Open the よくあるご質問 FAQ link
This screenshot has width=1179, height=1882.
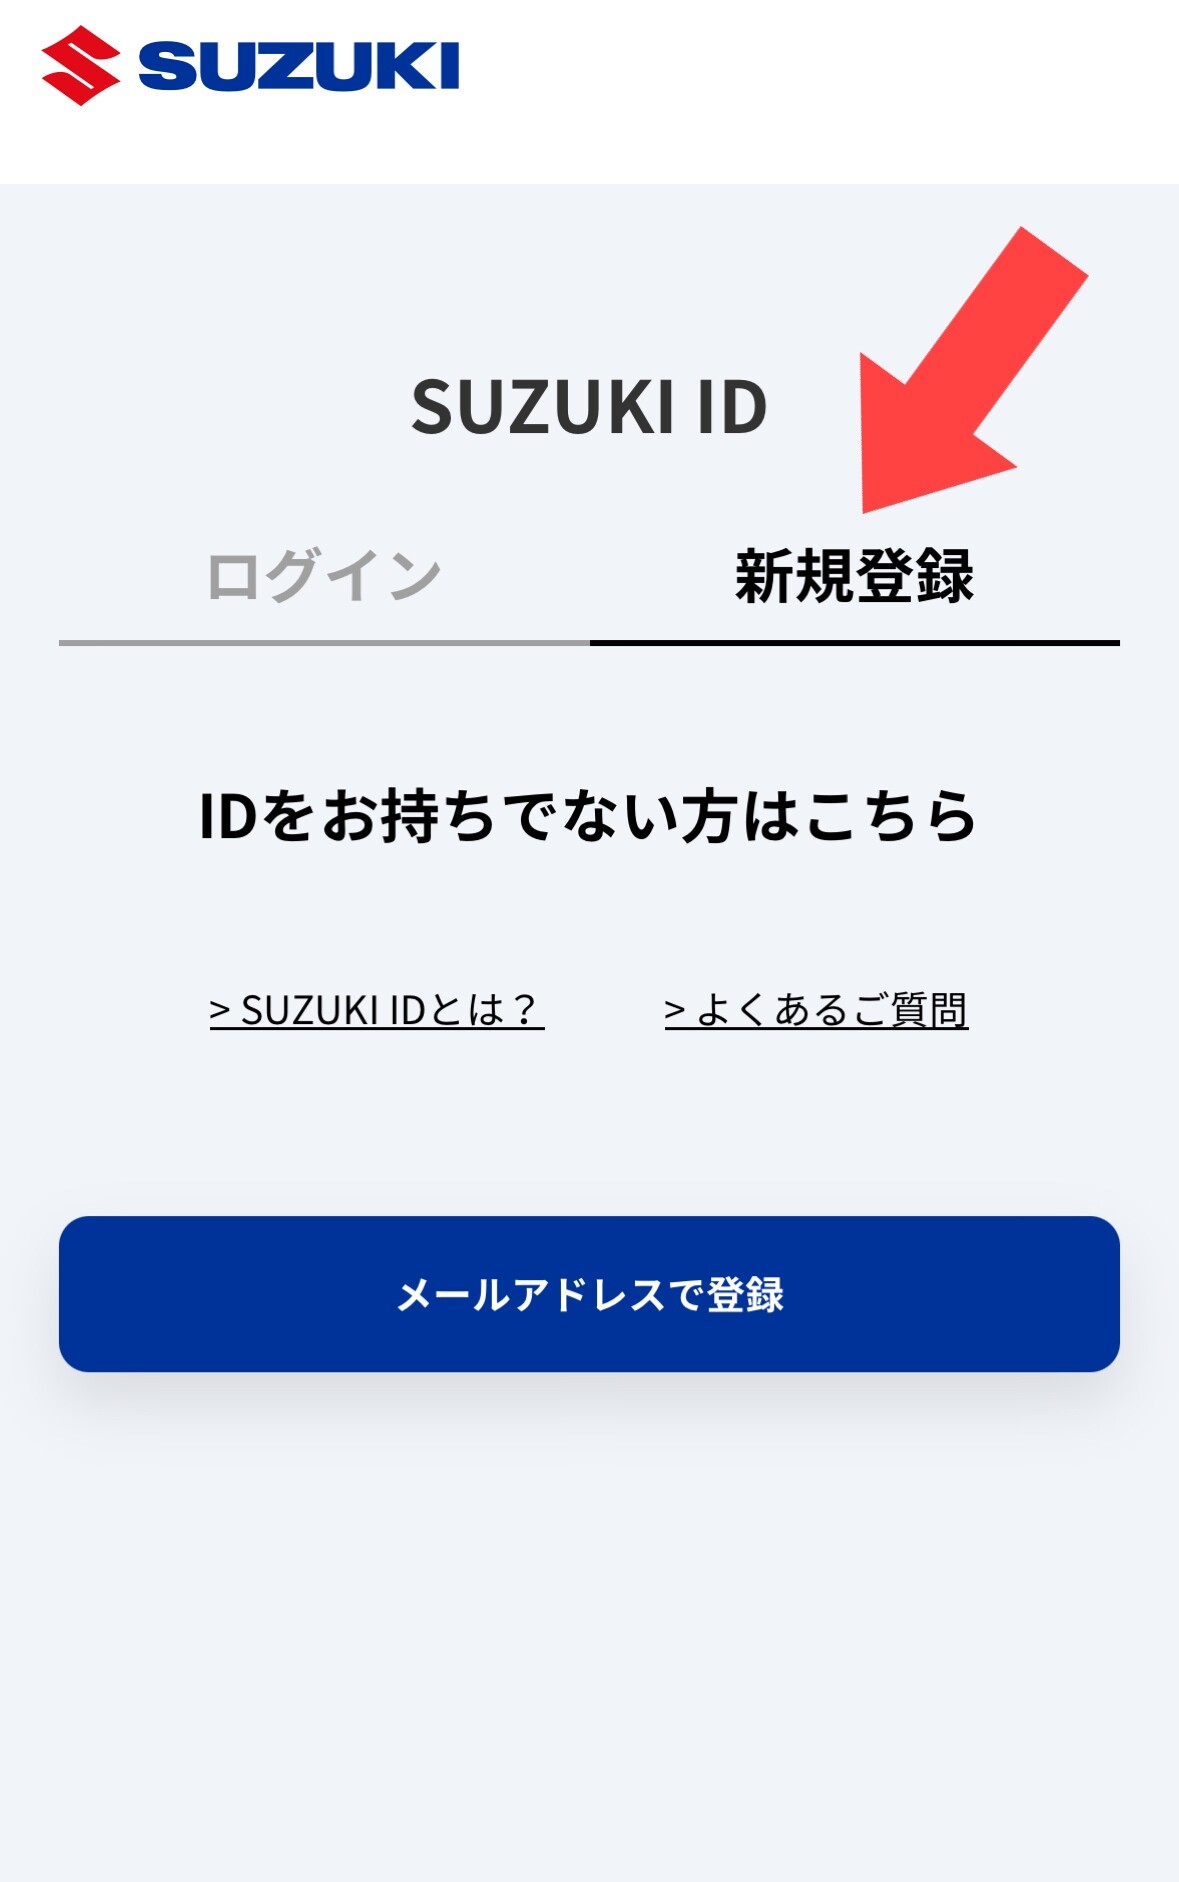point(816,1011)
